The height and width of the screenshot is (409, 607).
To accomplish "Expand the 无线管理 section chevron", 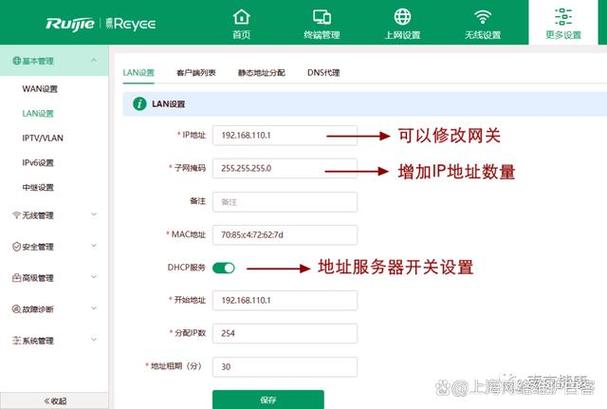I will [x=94, y=214].
